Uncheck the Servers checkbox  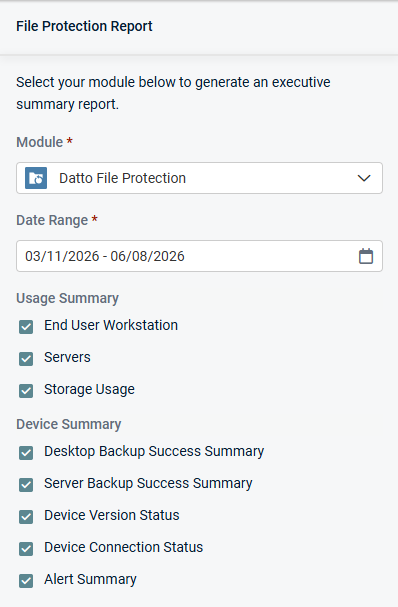click(x=26, y=359)
